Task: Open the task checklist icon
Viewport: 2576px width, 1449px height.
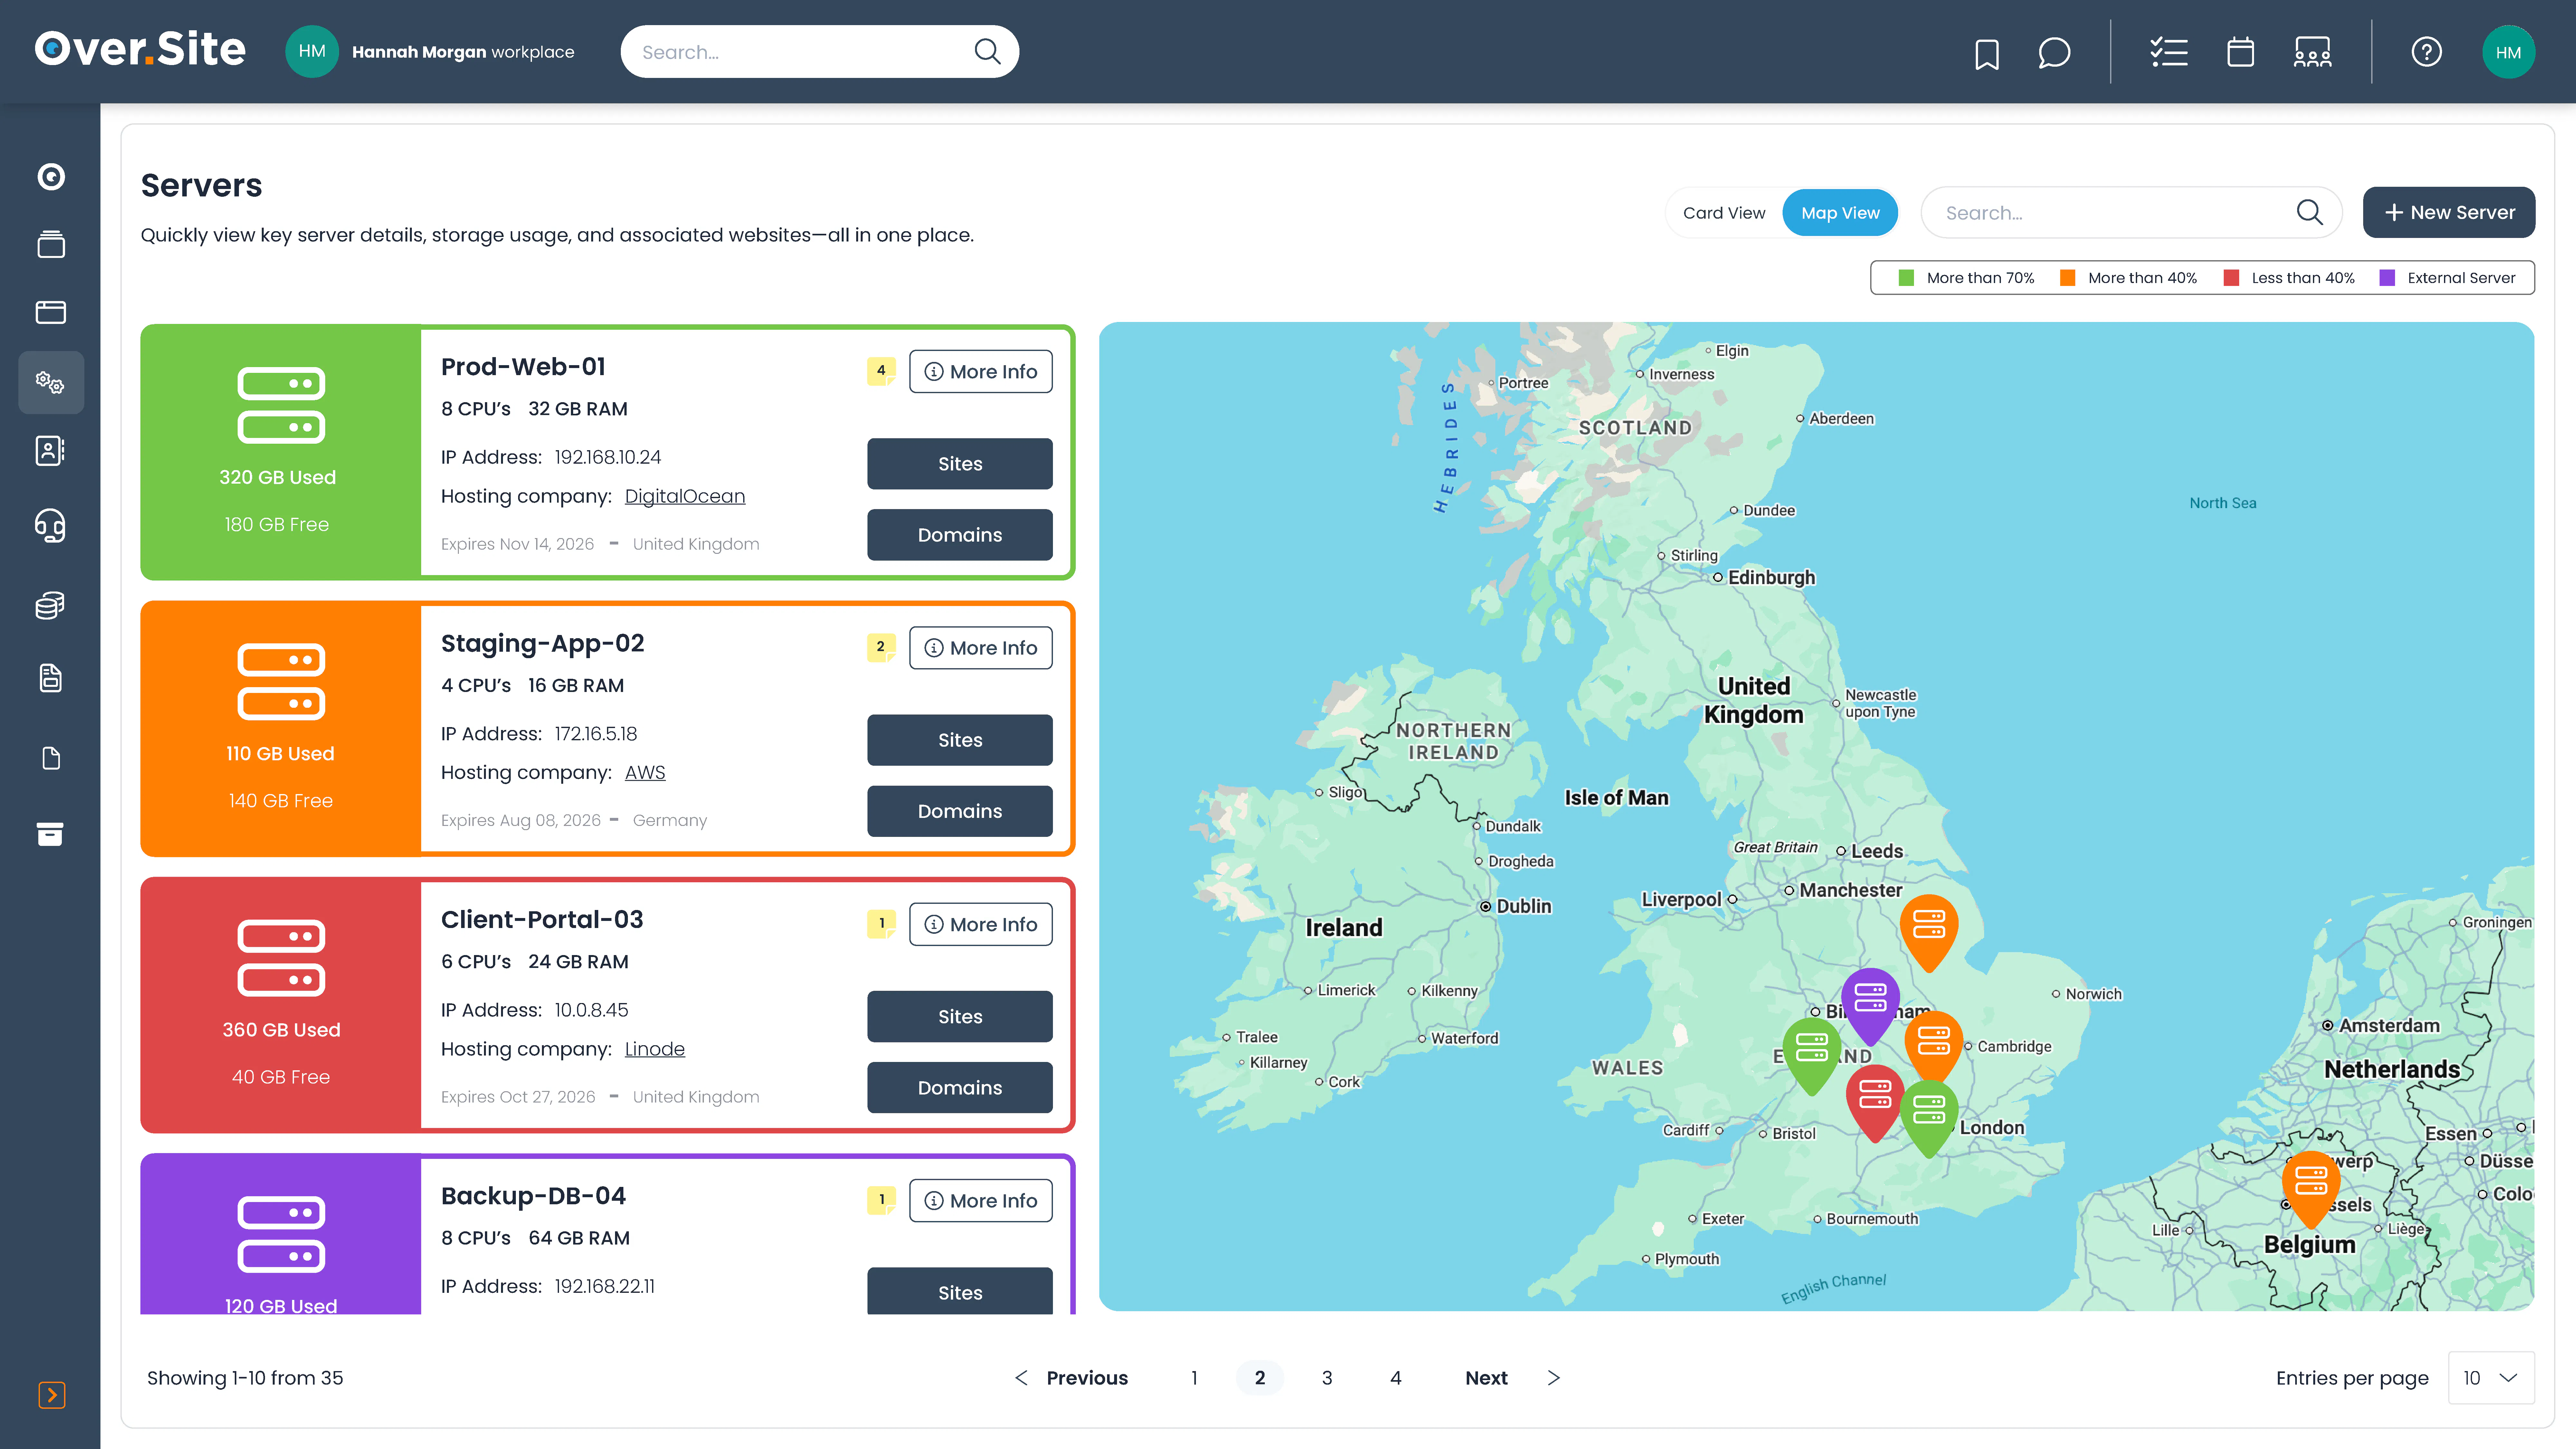Action: pos(2169,52)
